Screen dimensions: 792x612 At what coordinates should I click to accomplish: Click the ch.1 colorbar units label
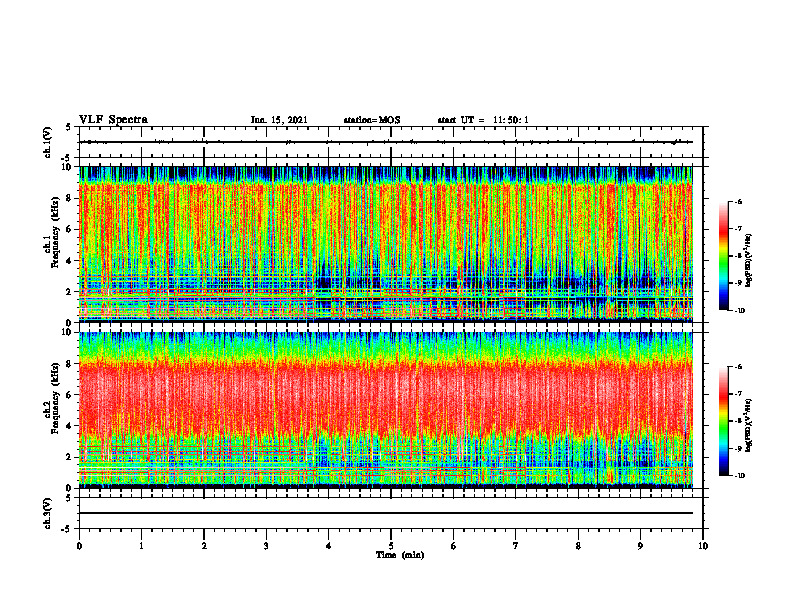(x=749, y=261)
